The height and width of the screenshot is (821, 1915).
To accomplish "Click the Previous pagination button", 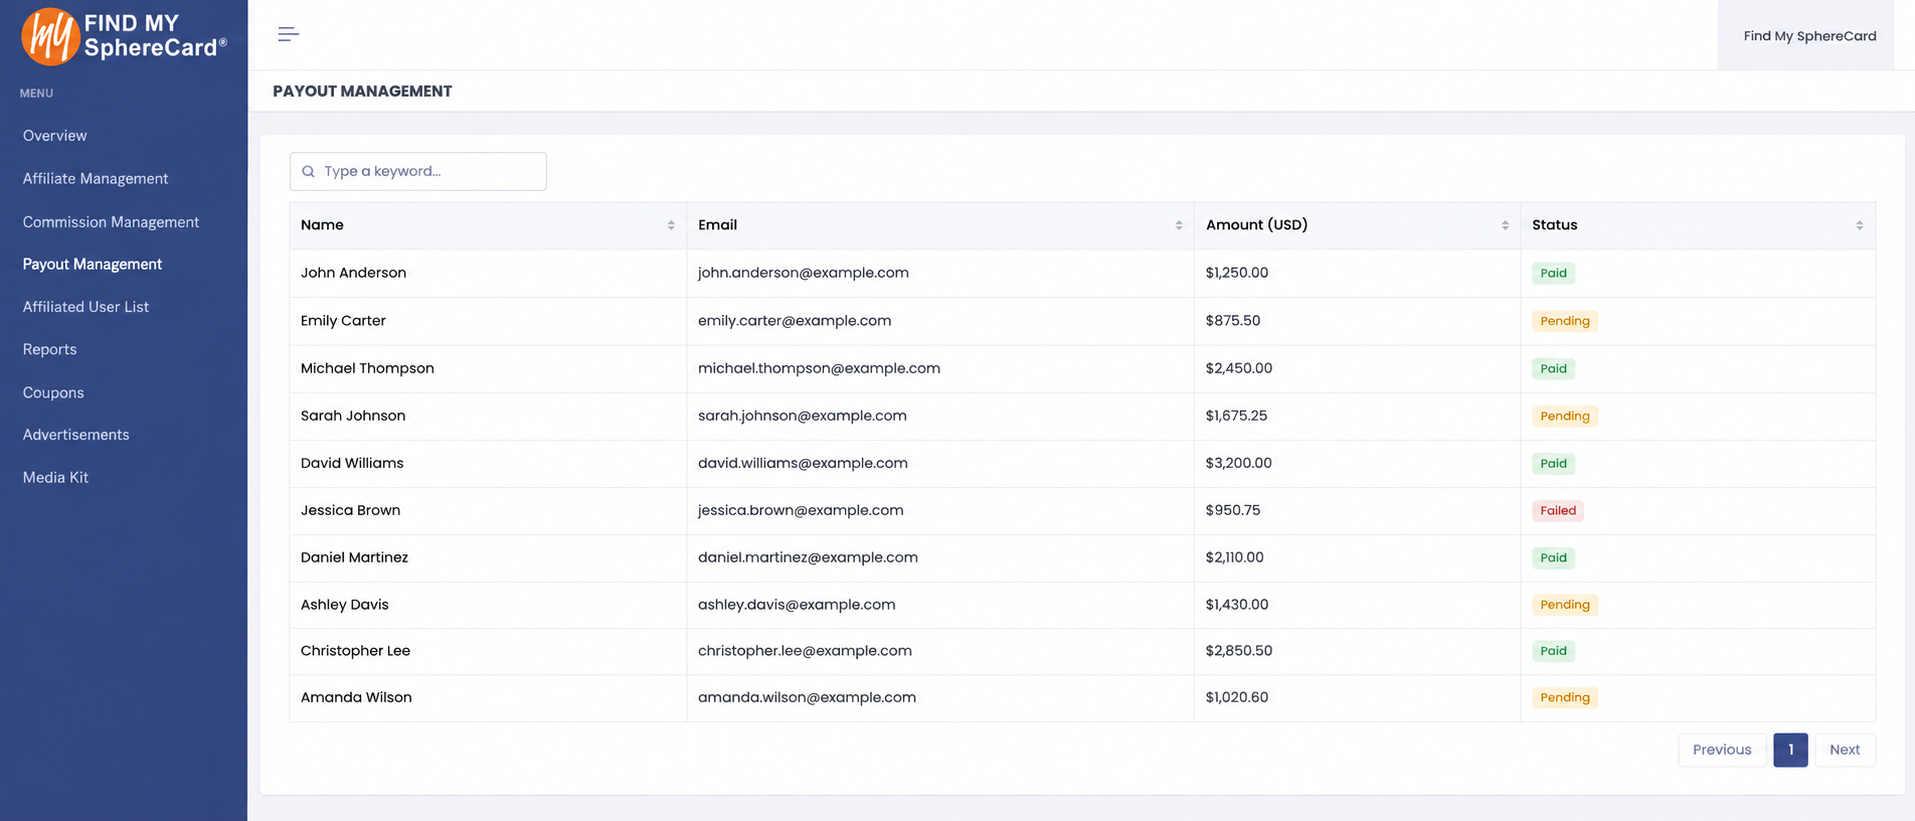I will [x=1722, y=750].
